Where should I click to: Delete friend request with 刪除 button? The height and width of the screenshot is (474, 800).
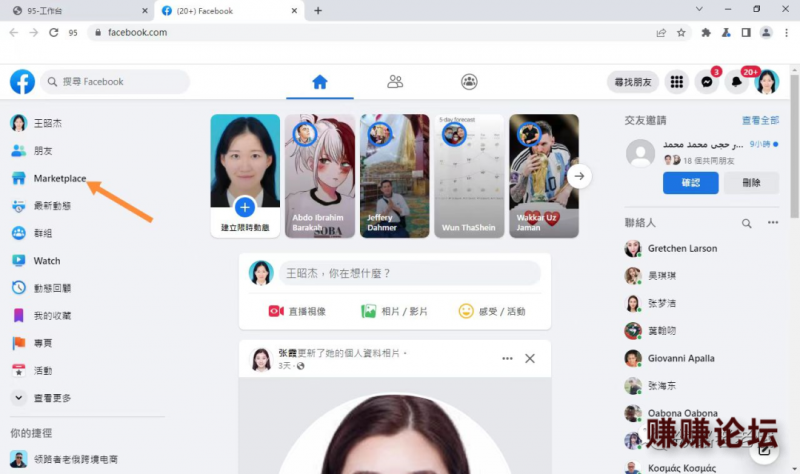coord(751,183)
